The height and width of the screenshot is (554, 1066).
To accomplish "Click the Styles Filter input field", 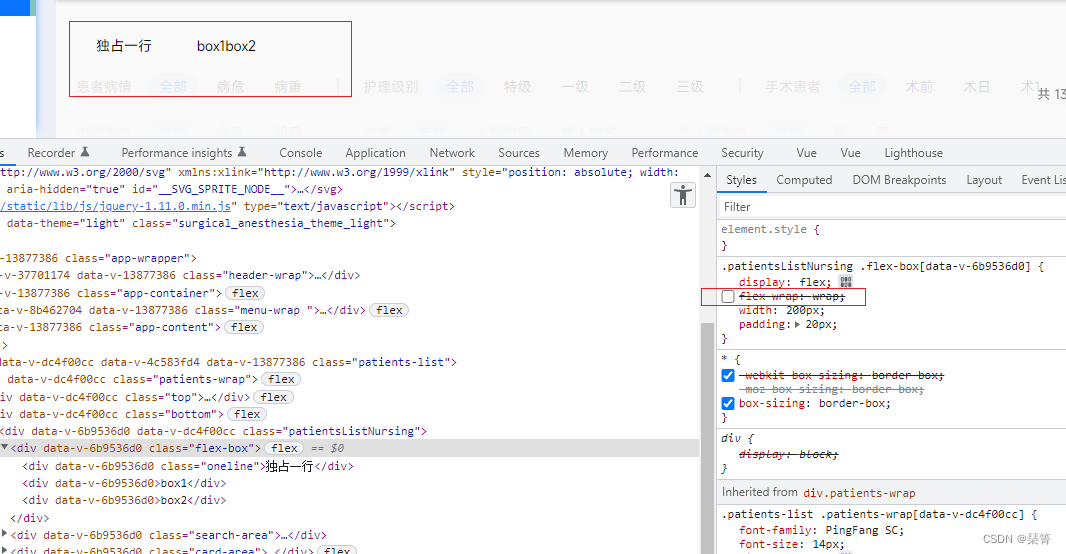I will [x=892, y=207].
